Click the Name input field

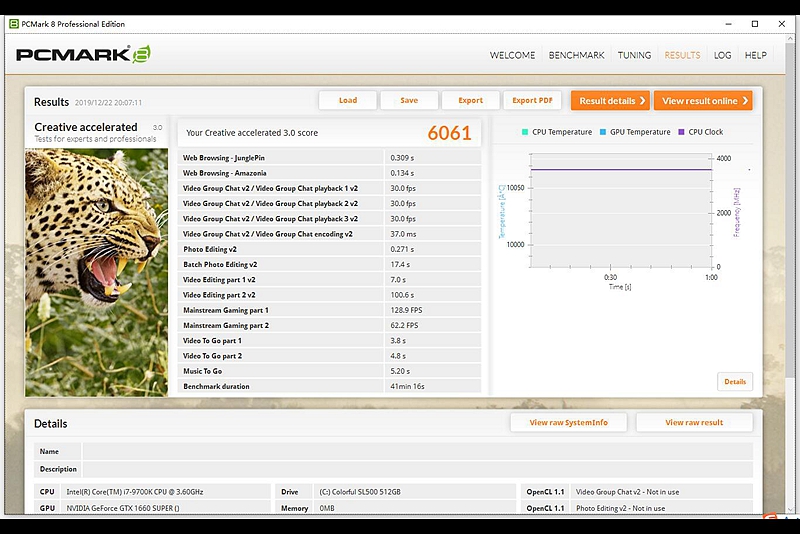pos(417,452)
